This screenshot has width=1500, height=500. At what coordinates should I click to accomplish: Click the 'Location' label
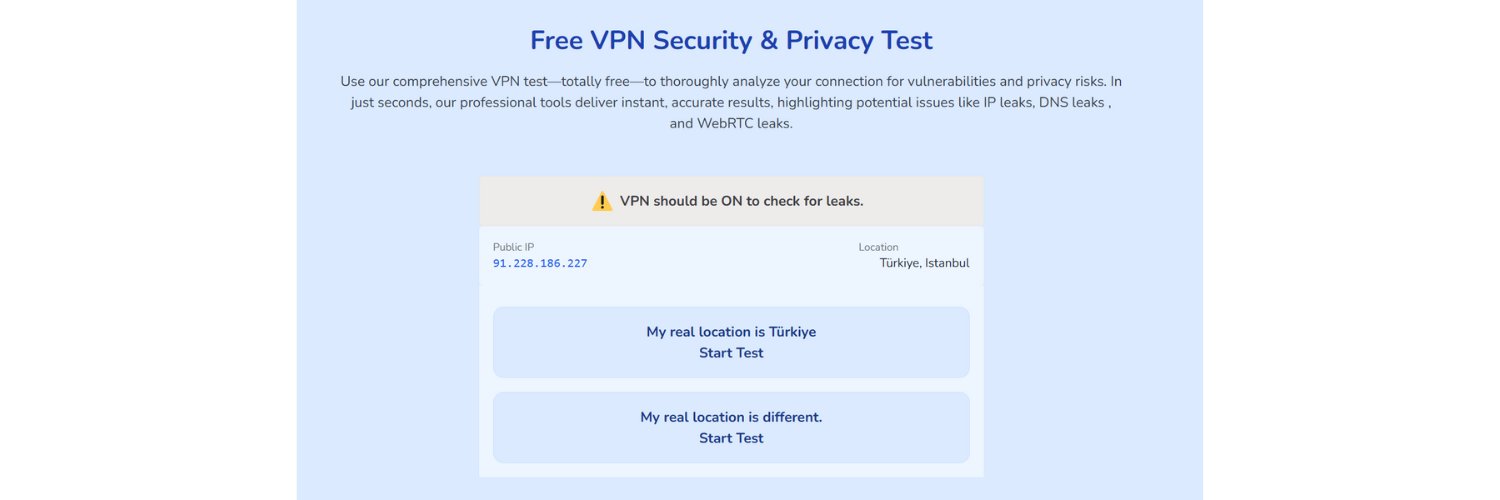[878, 247]
